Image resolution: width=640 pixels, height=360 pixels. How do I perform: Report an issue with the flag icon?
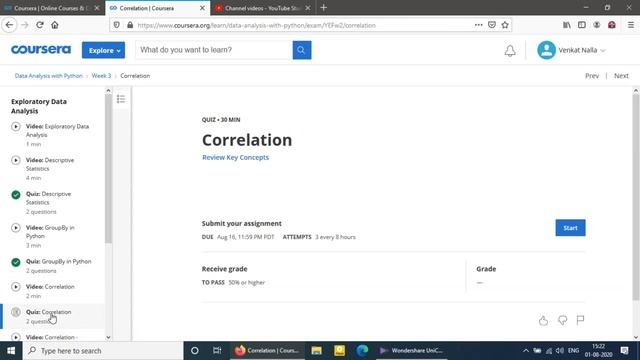pos(580,320)
